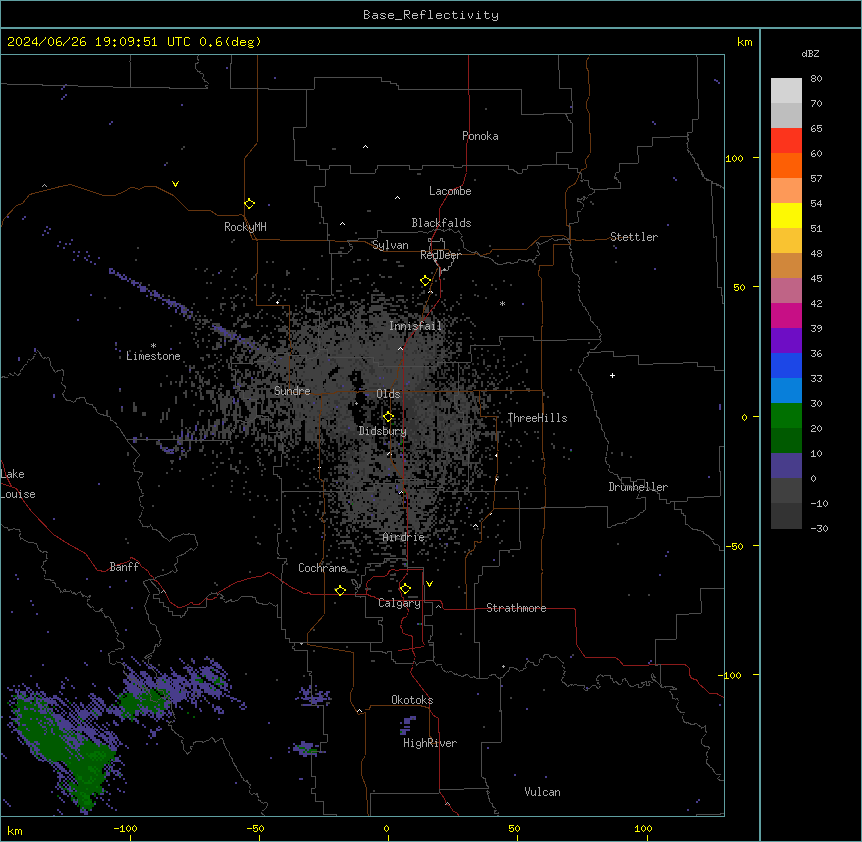
Task: Click the km unit label at top right
Action: pos(745,42)
